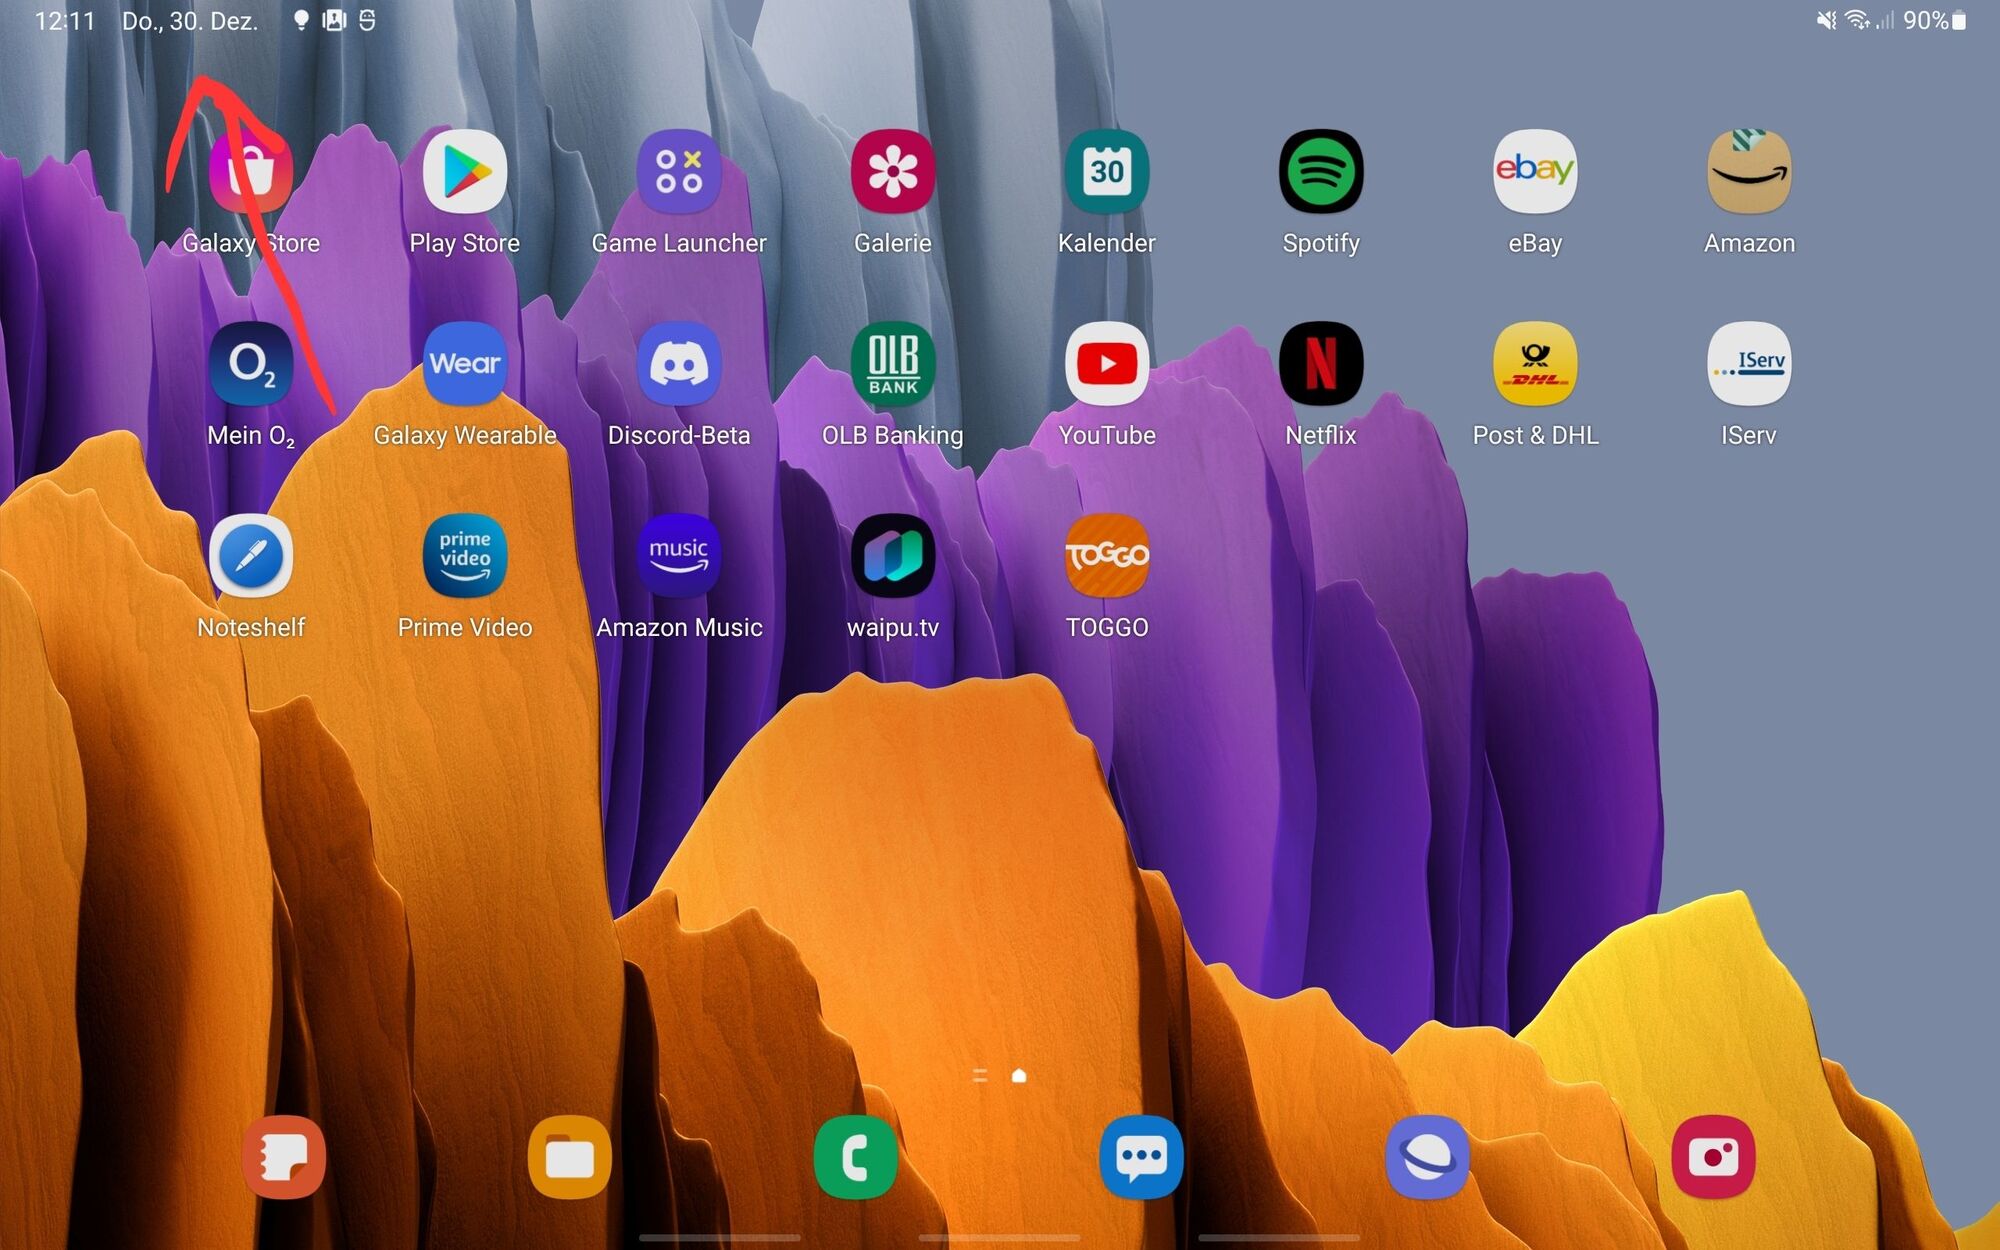Go to the home page indicator dot
The width and height of the screenshot is (2000, 1250).
point(1019,1076)
